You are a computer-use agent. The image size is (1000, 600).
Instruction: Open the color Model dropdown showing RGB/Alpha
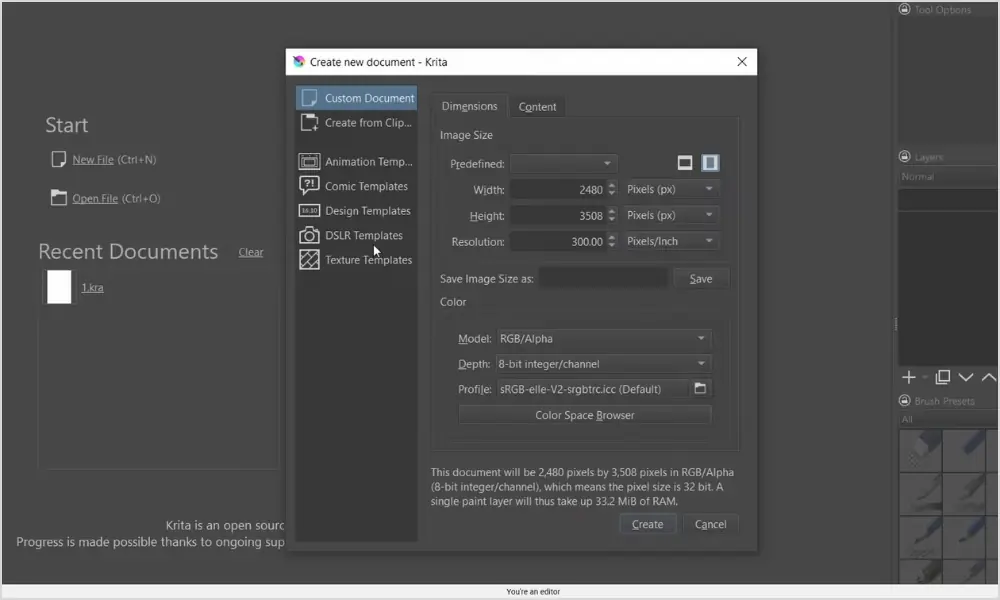click(x=604, y=338)
